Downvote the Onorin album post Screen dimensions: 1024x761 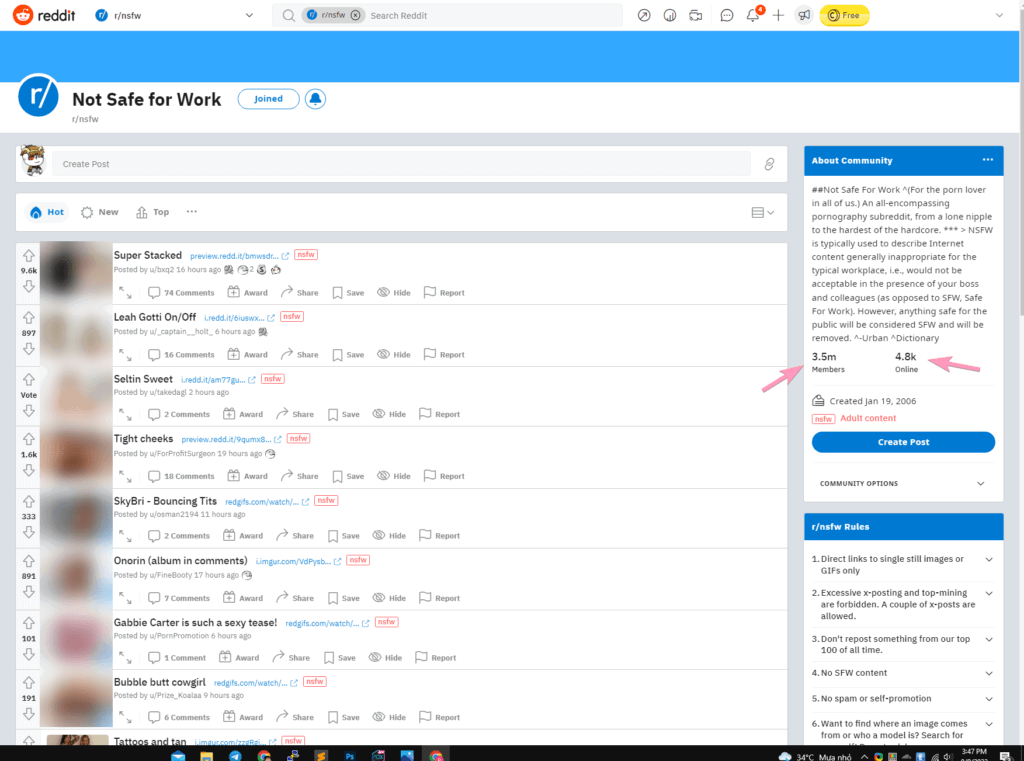[x=29, y=592]
